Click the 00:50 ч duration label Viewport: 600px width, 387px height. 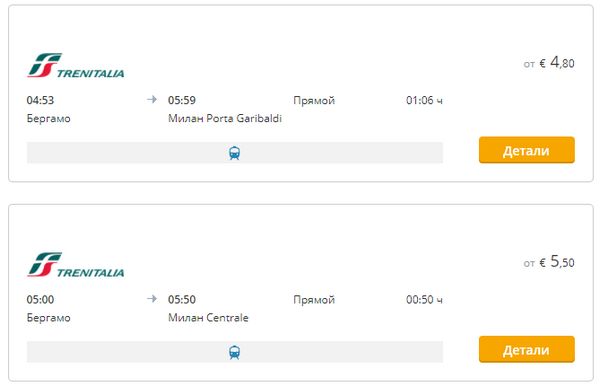[424, 299]
